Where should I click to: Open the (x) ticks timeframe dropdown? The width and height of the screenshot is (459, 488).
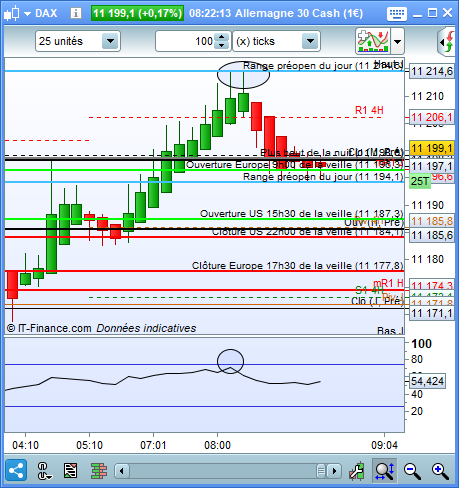coord(276,41)
